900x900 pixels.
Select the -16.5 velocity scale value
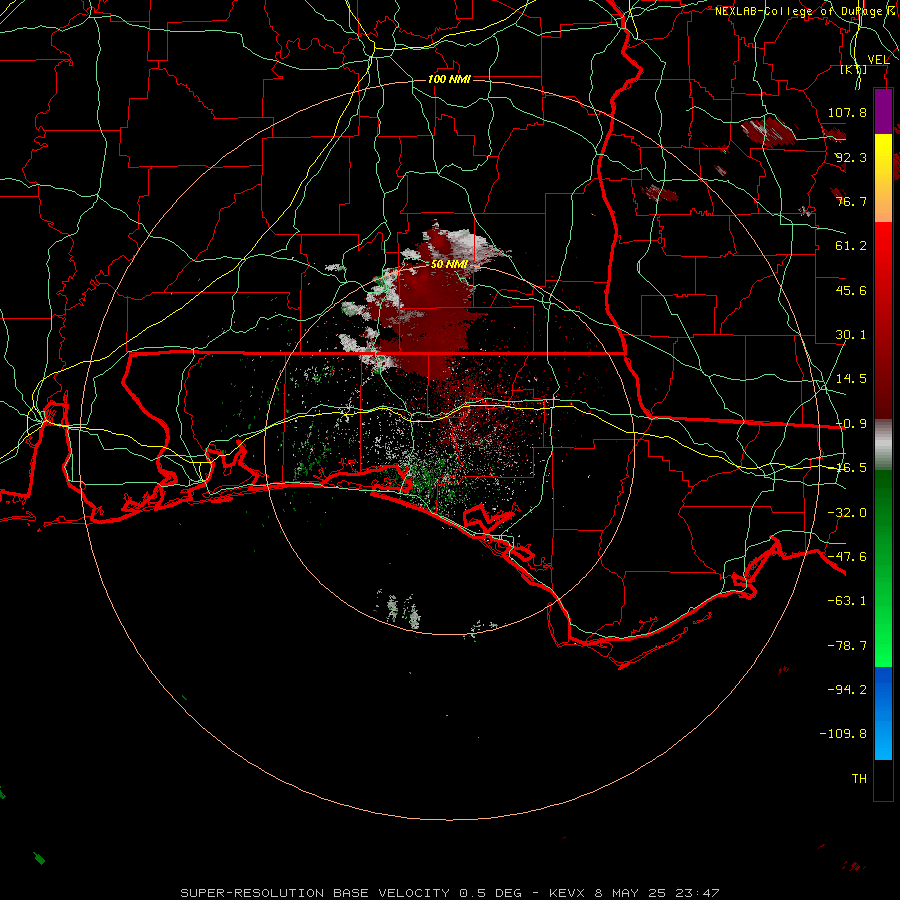(851, 468)
